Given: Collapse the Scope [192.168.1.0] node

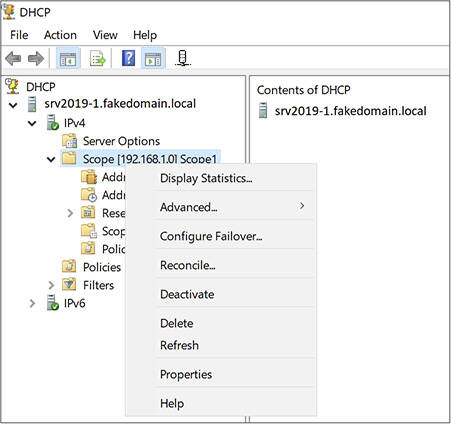Looking at the screenshot, I should click(x=51, y=159).
